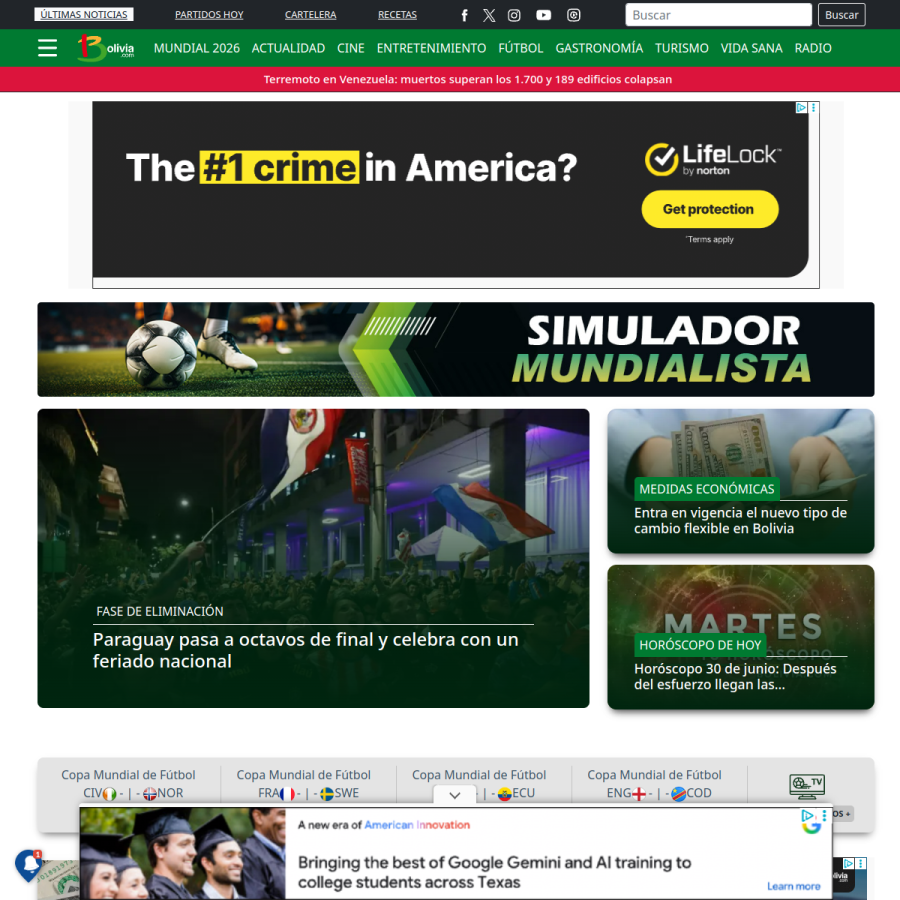
Task: Open Paraguay octavos de final article
Action: [x=306, y=650]
